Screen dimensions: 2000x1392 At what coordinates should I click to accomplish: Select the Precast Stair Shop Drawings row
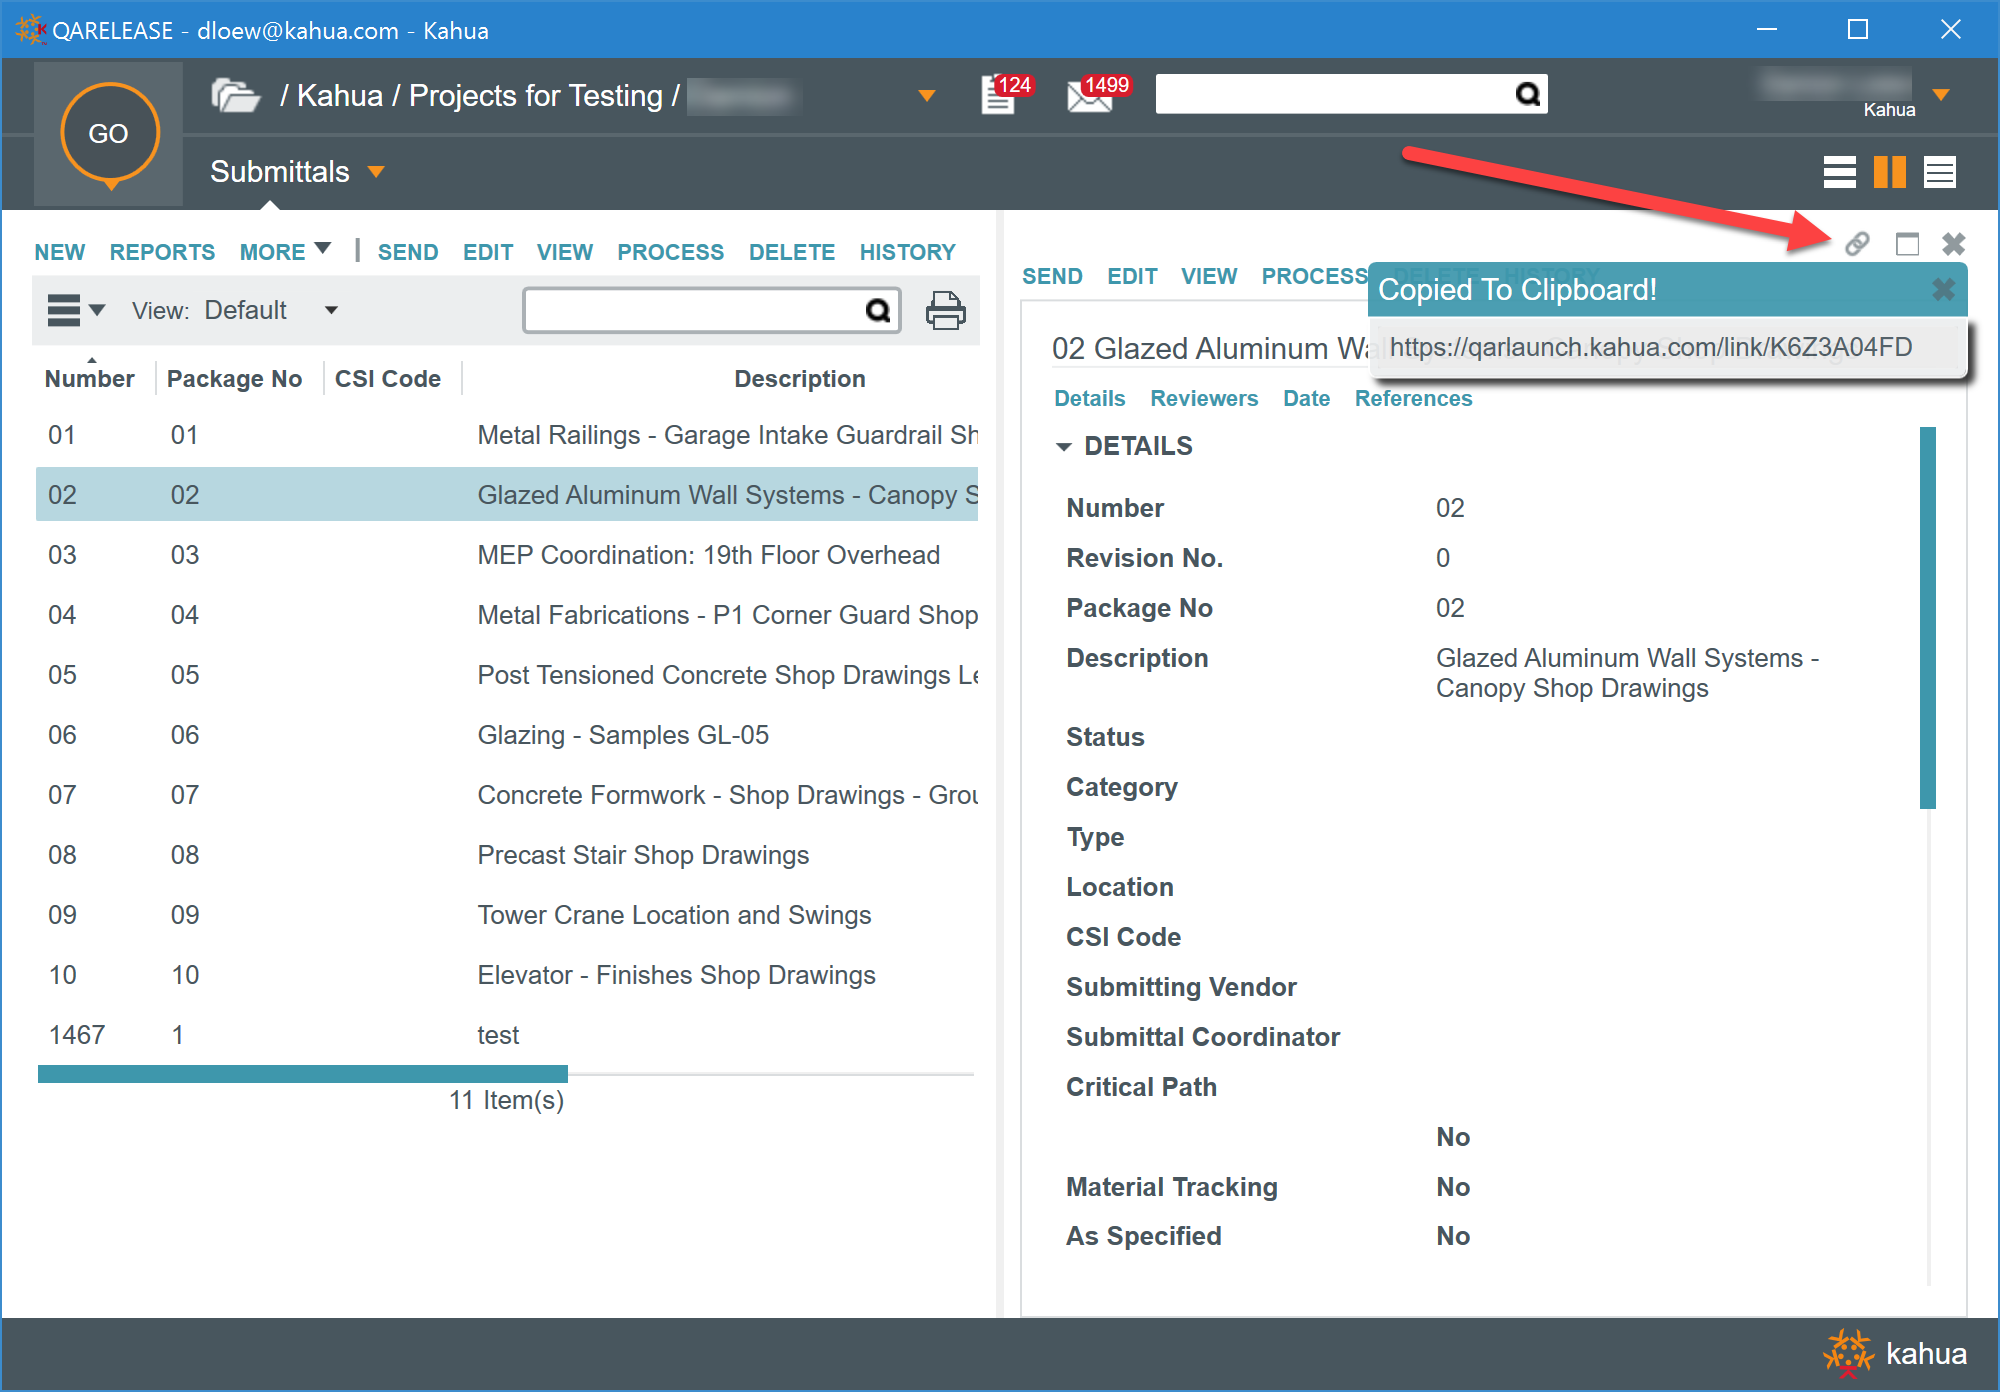click(x=642, y=855)
